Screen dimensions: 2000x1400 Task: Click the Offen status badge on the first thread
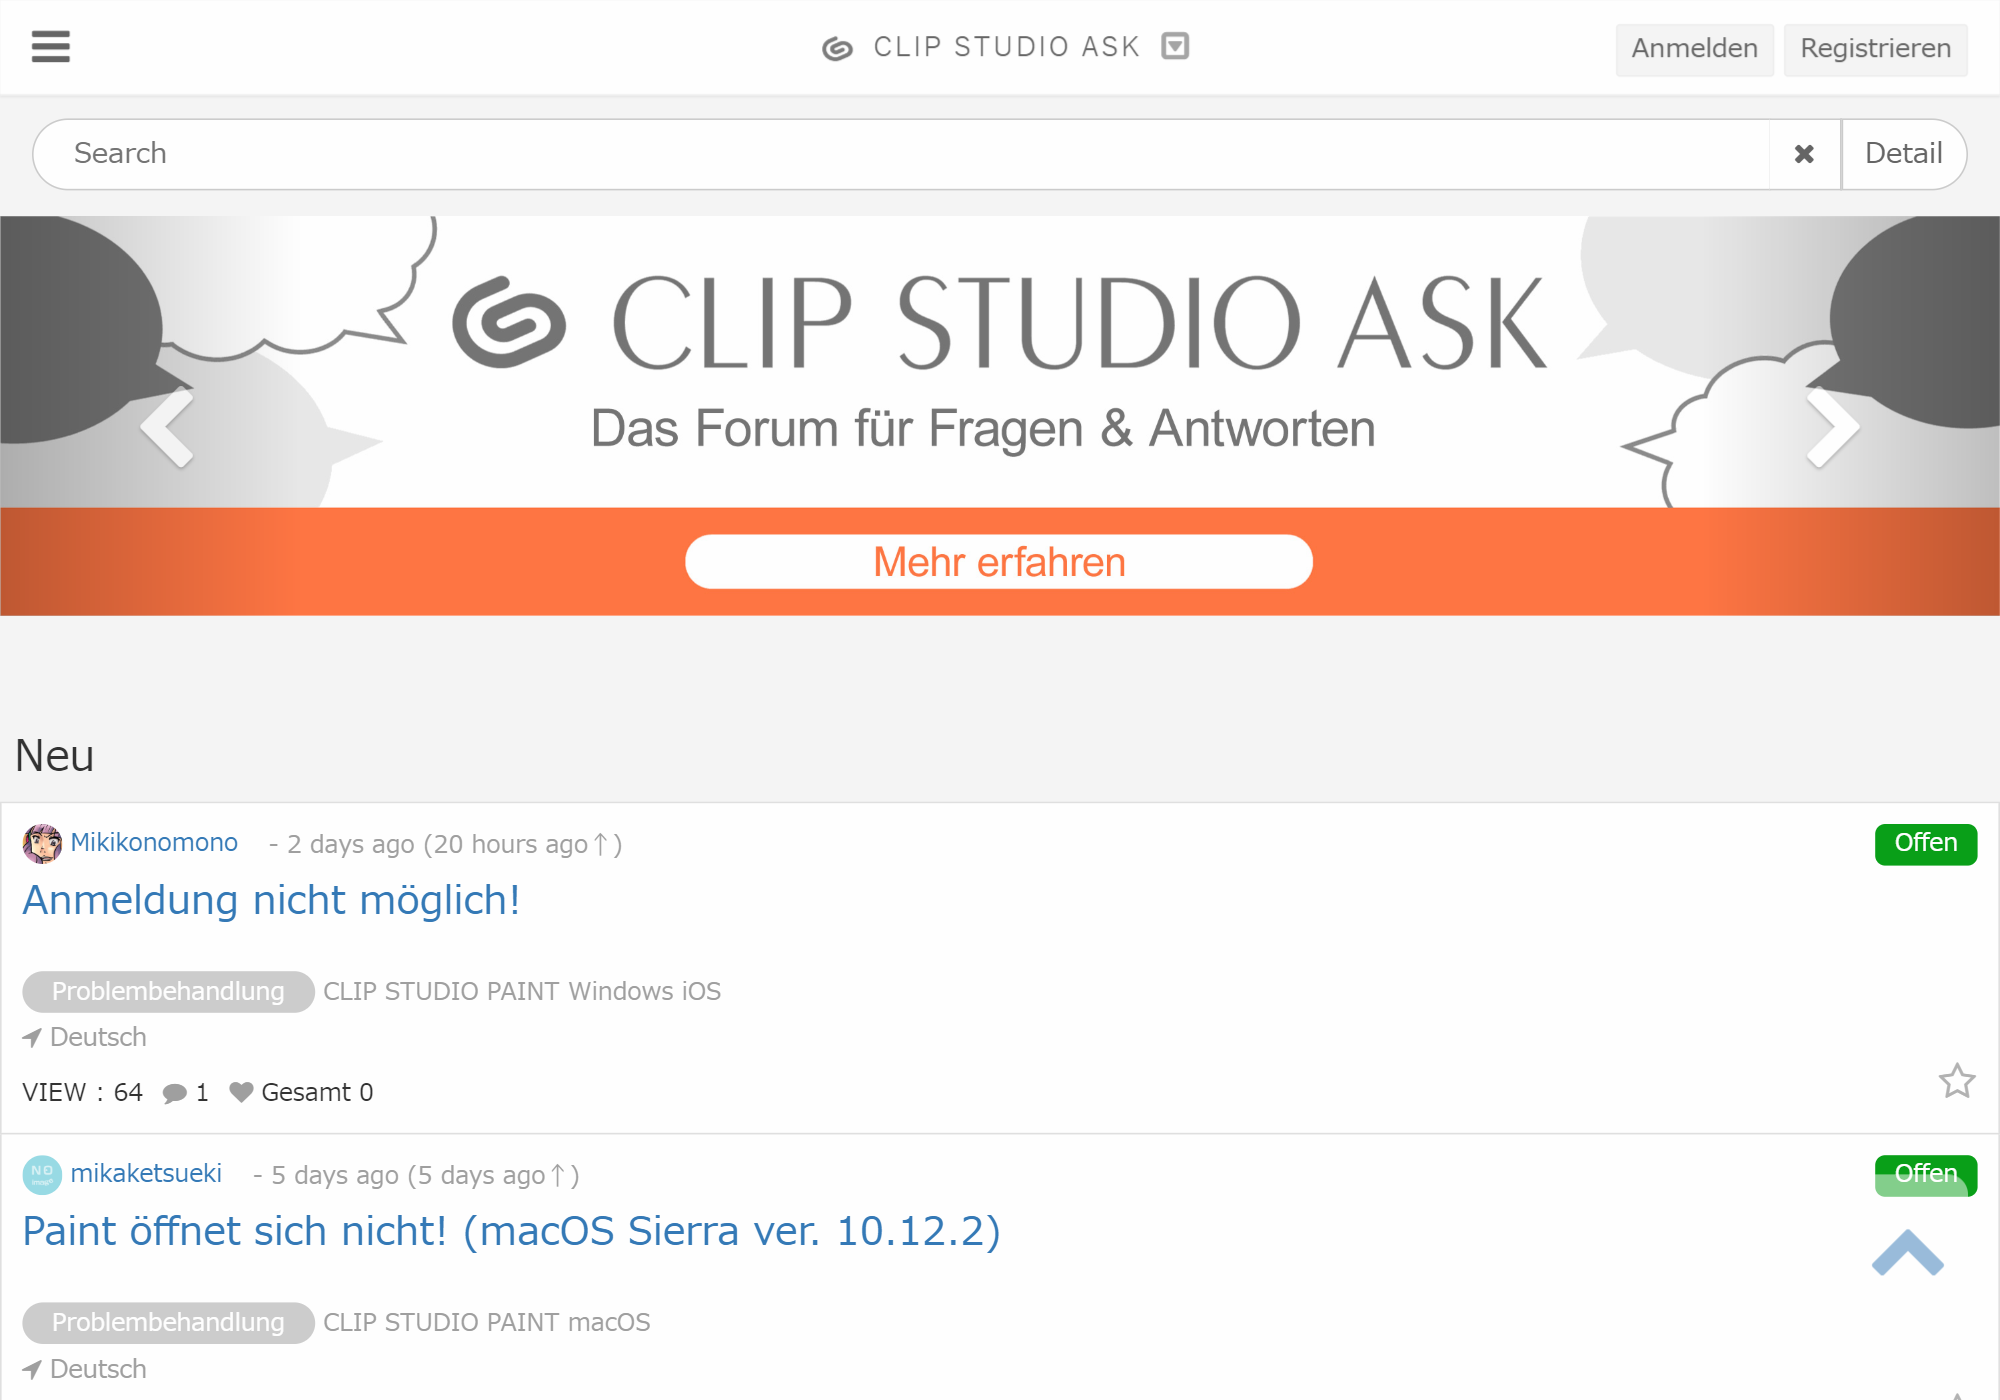tap(1924, 843)
